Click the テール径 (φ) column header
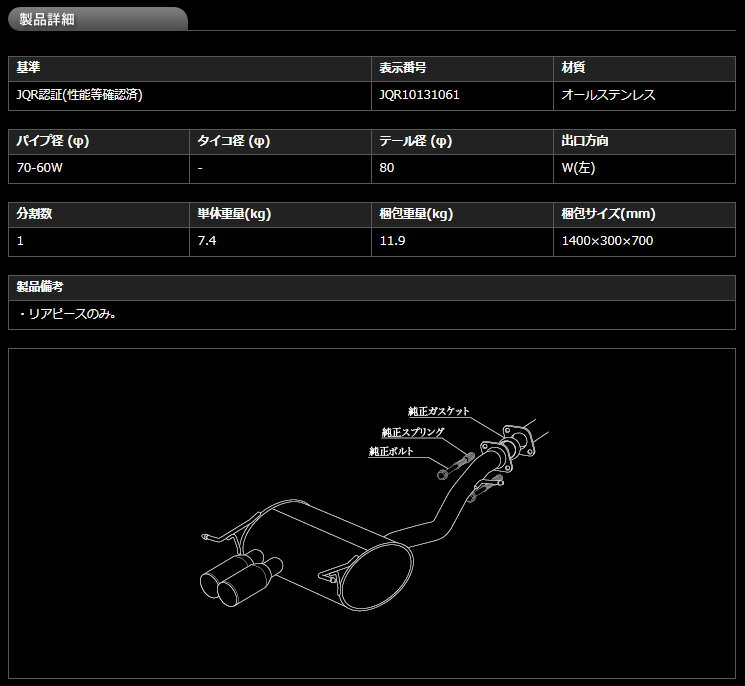 [x=416, y=141]
